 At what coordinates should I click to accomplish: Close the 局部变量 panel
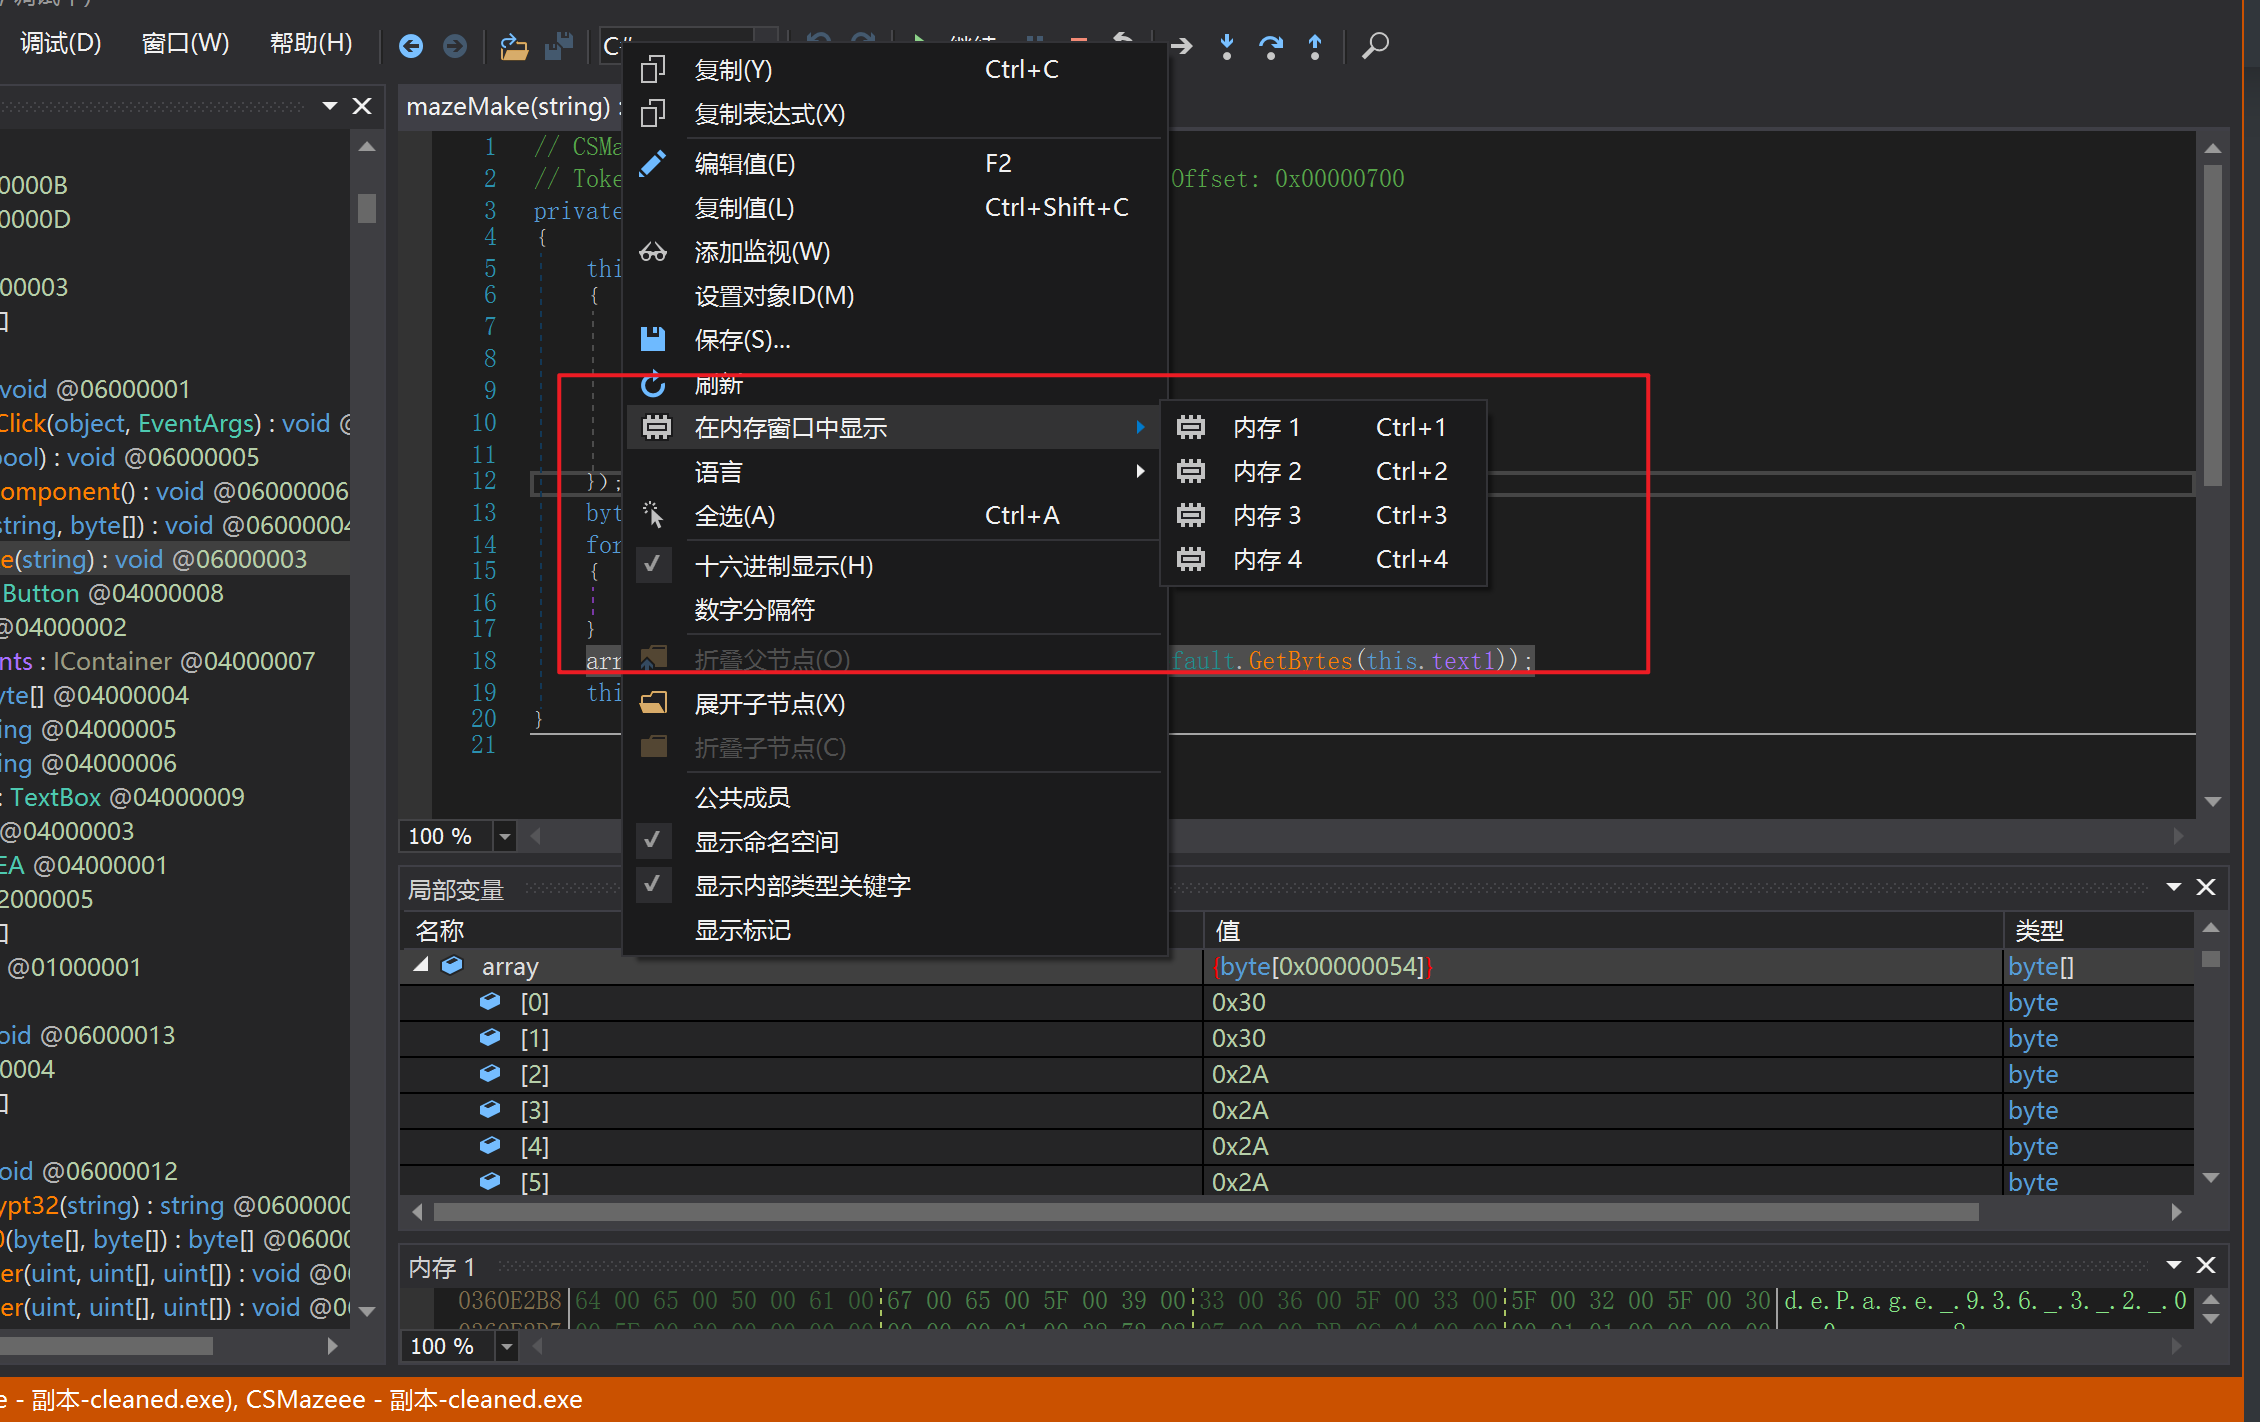(x=2206, y=887)
